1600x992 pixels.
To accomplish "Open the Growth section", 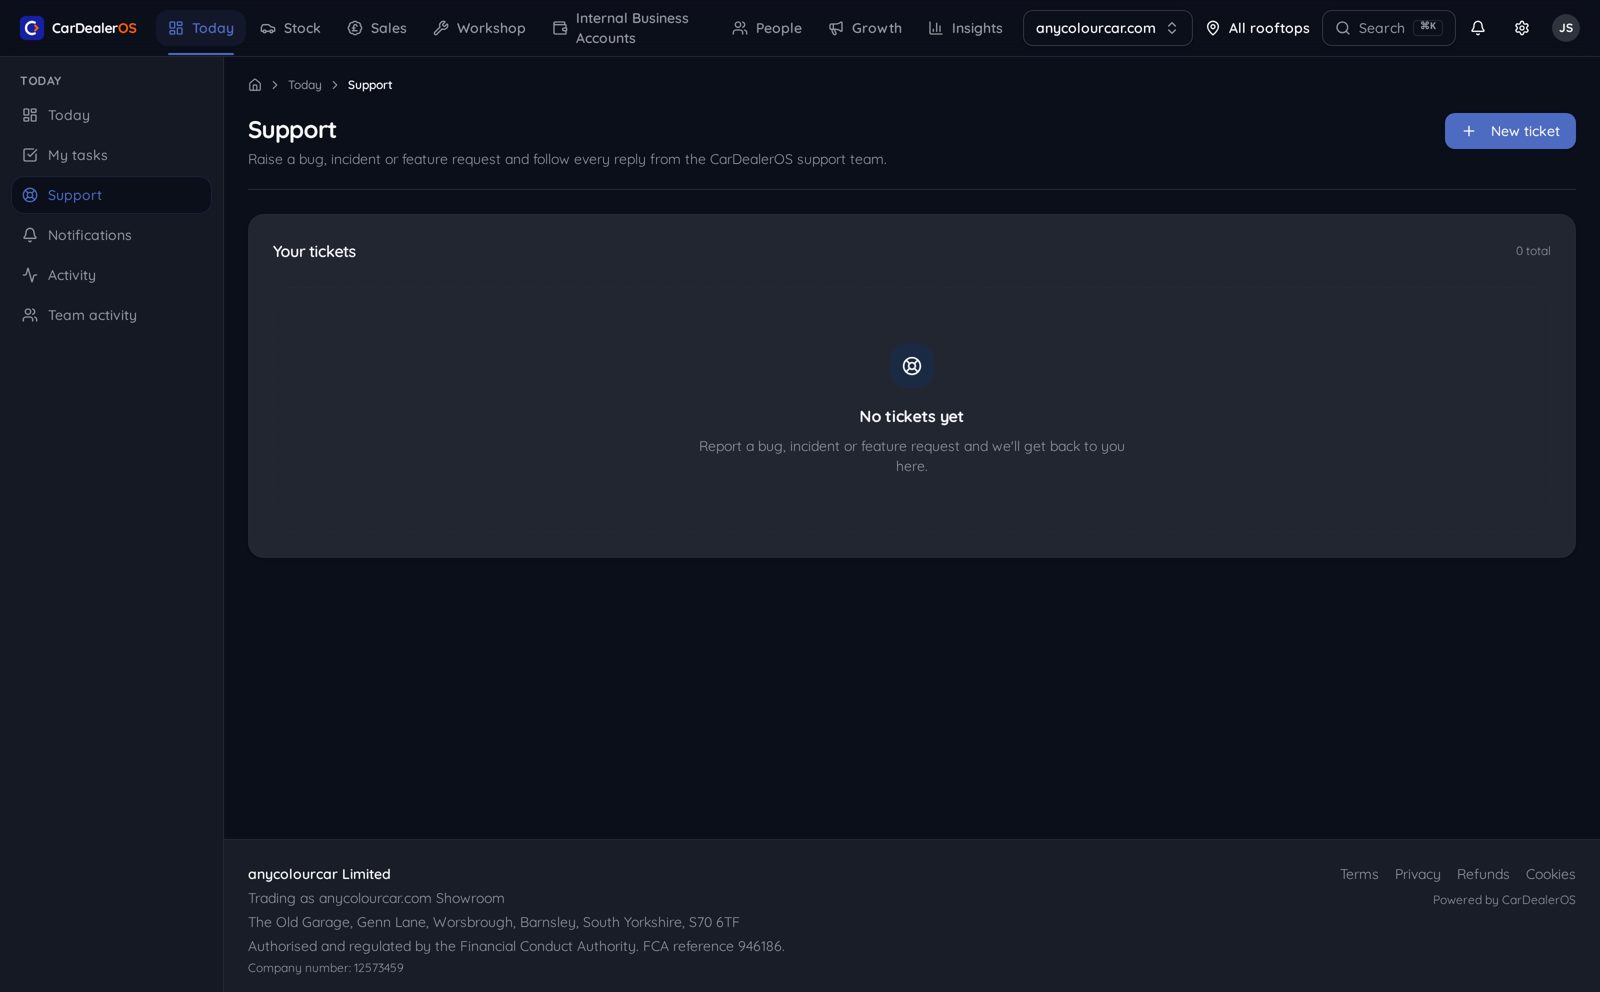I will tap(865, 28).
